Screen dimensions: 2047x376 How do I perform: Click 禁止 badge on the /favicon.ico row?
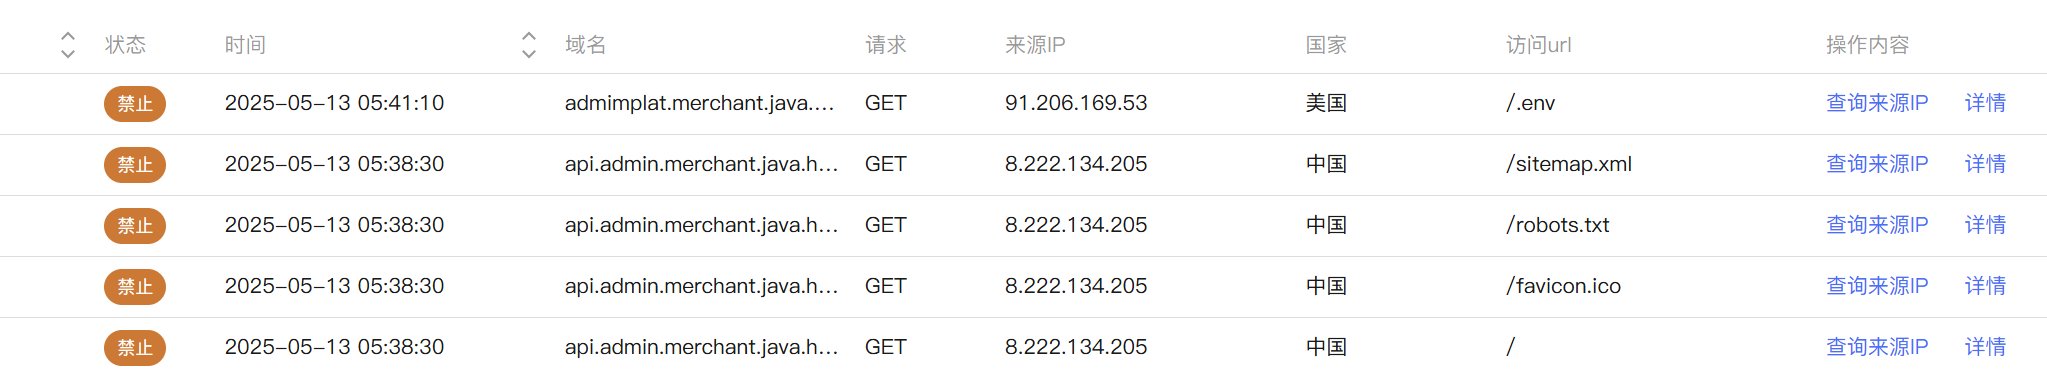[x=135, y=287]
